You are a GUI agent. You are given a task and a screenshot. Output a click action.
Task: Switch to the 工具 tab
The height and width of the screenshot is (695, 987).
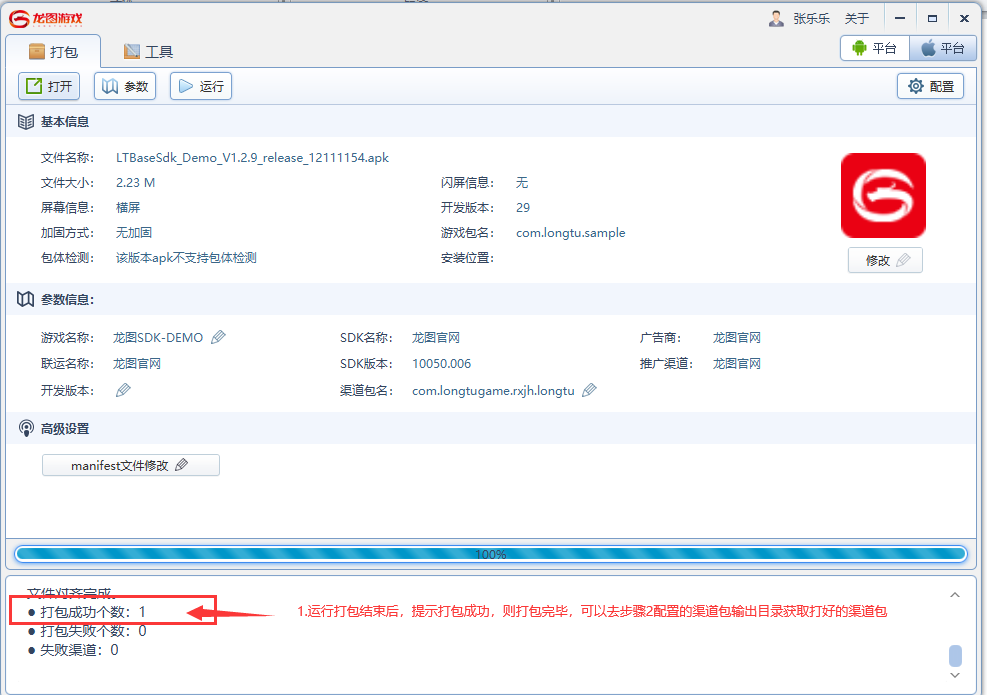click(x=148, y=51)
